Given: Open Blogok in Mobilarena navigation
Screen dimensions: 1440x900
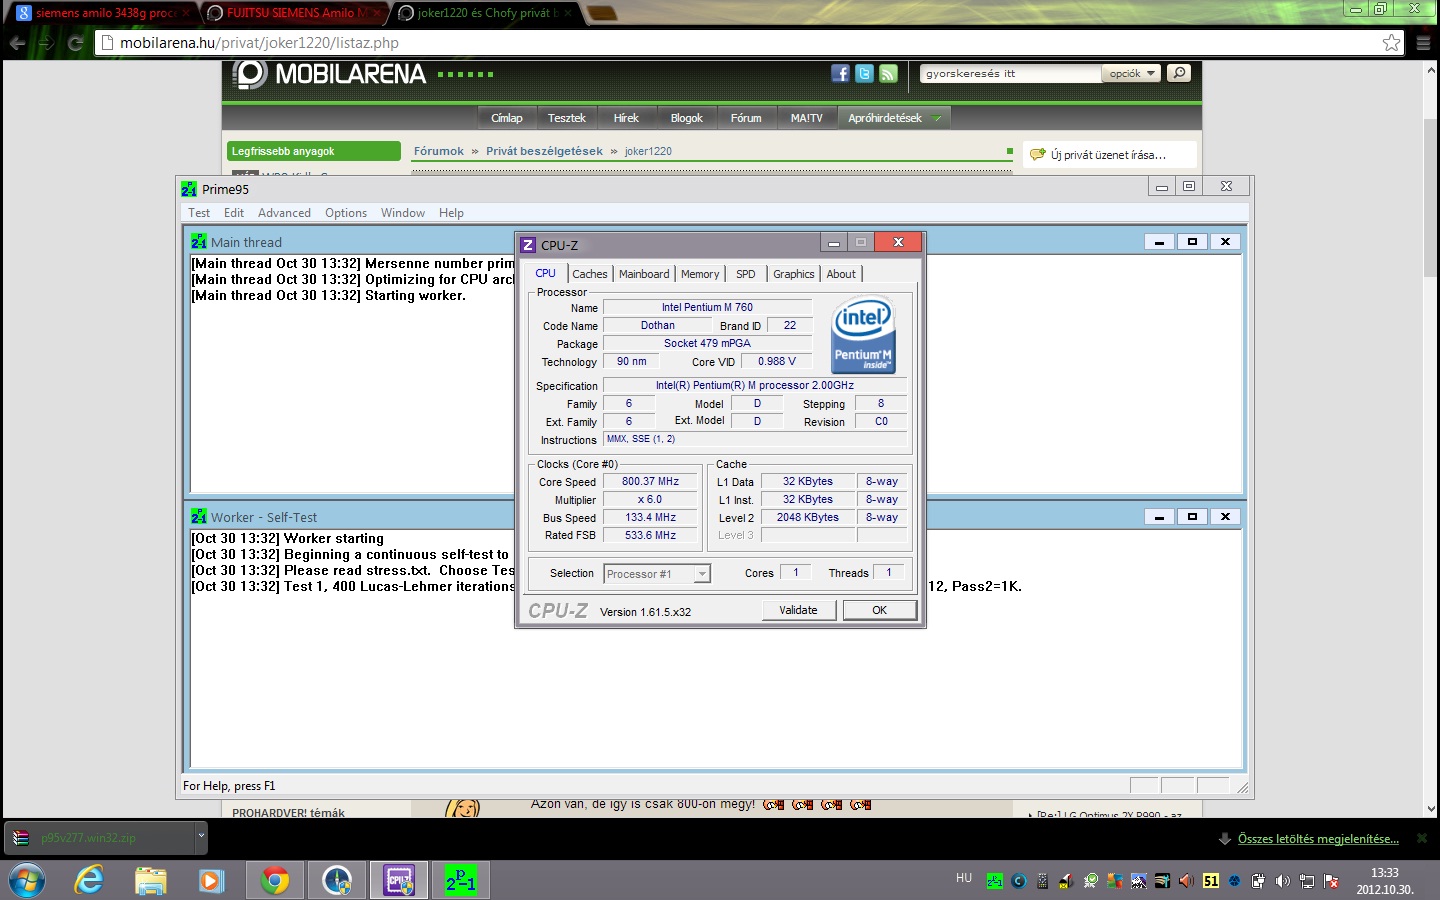Looking at the screenshot, I should click(x=687, y=118).
